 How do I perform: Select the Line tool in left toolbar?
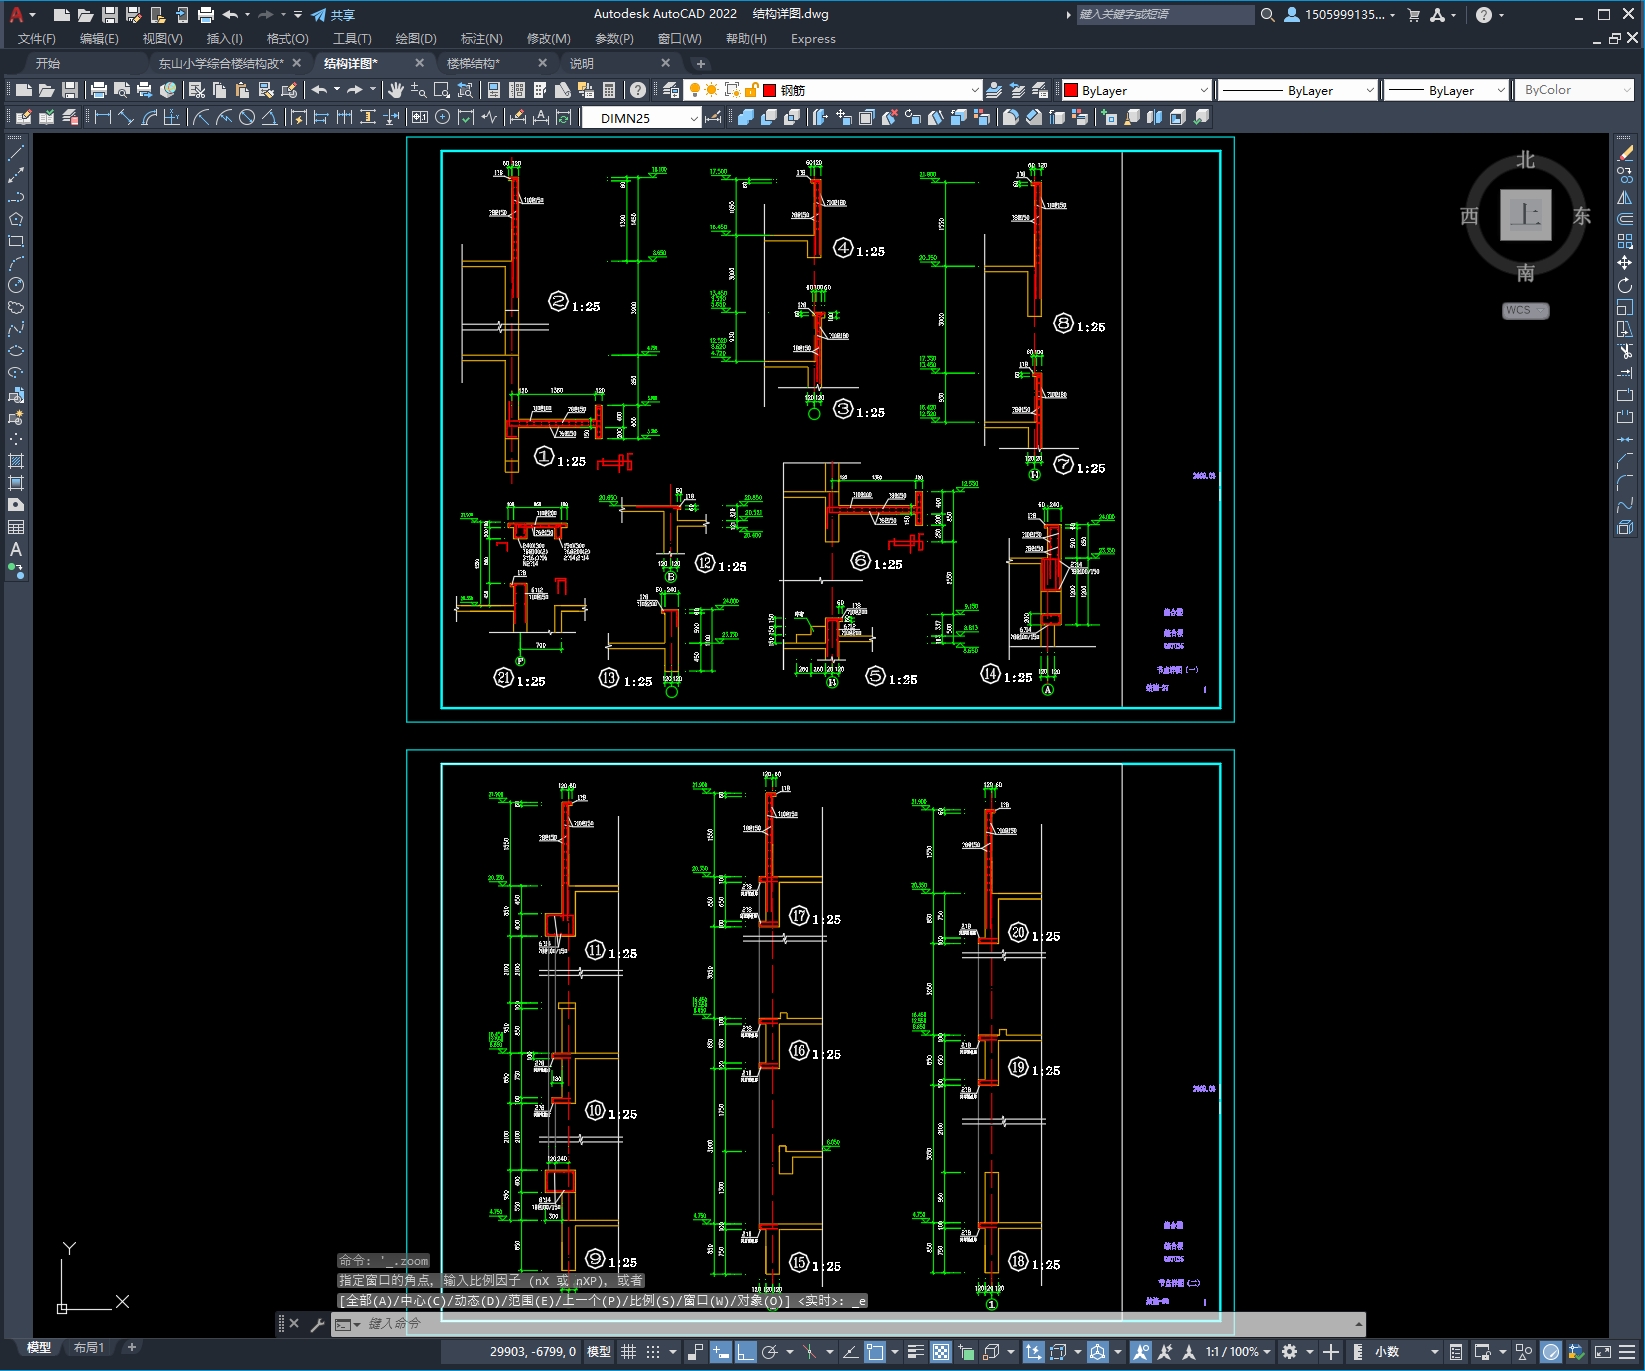coord(16,153)
